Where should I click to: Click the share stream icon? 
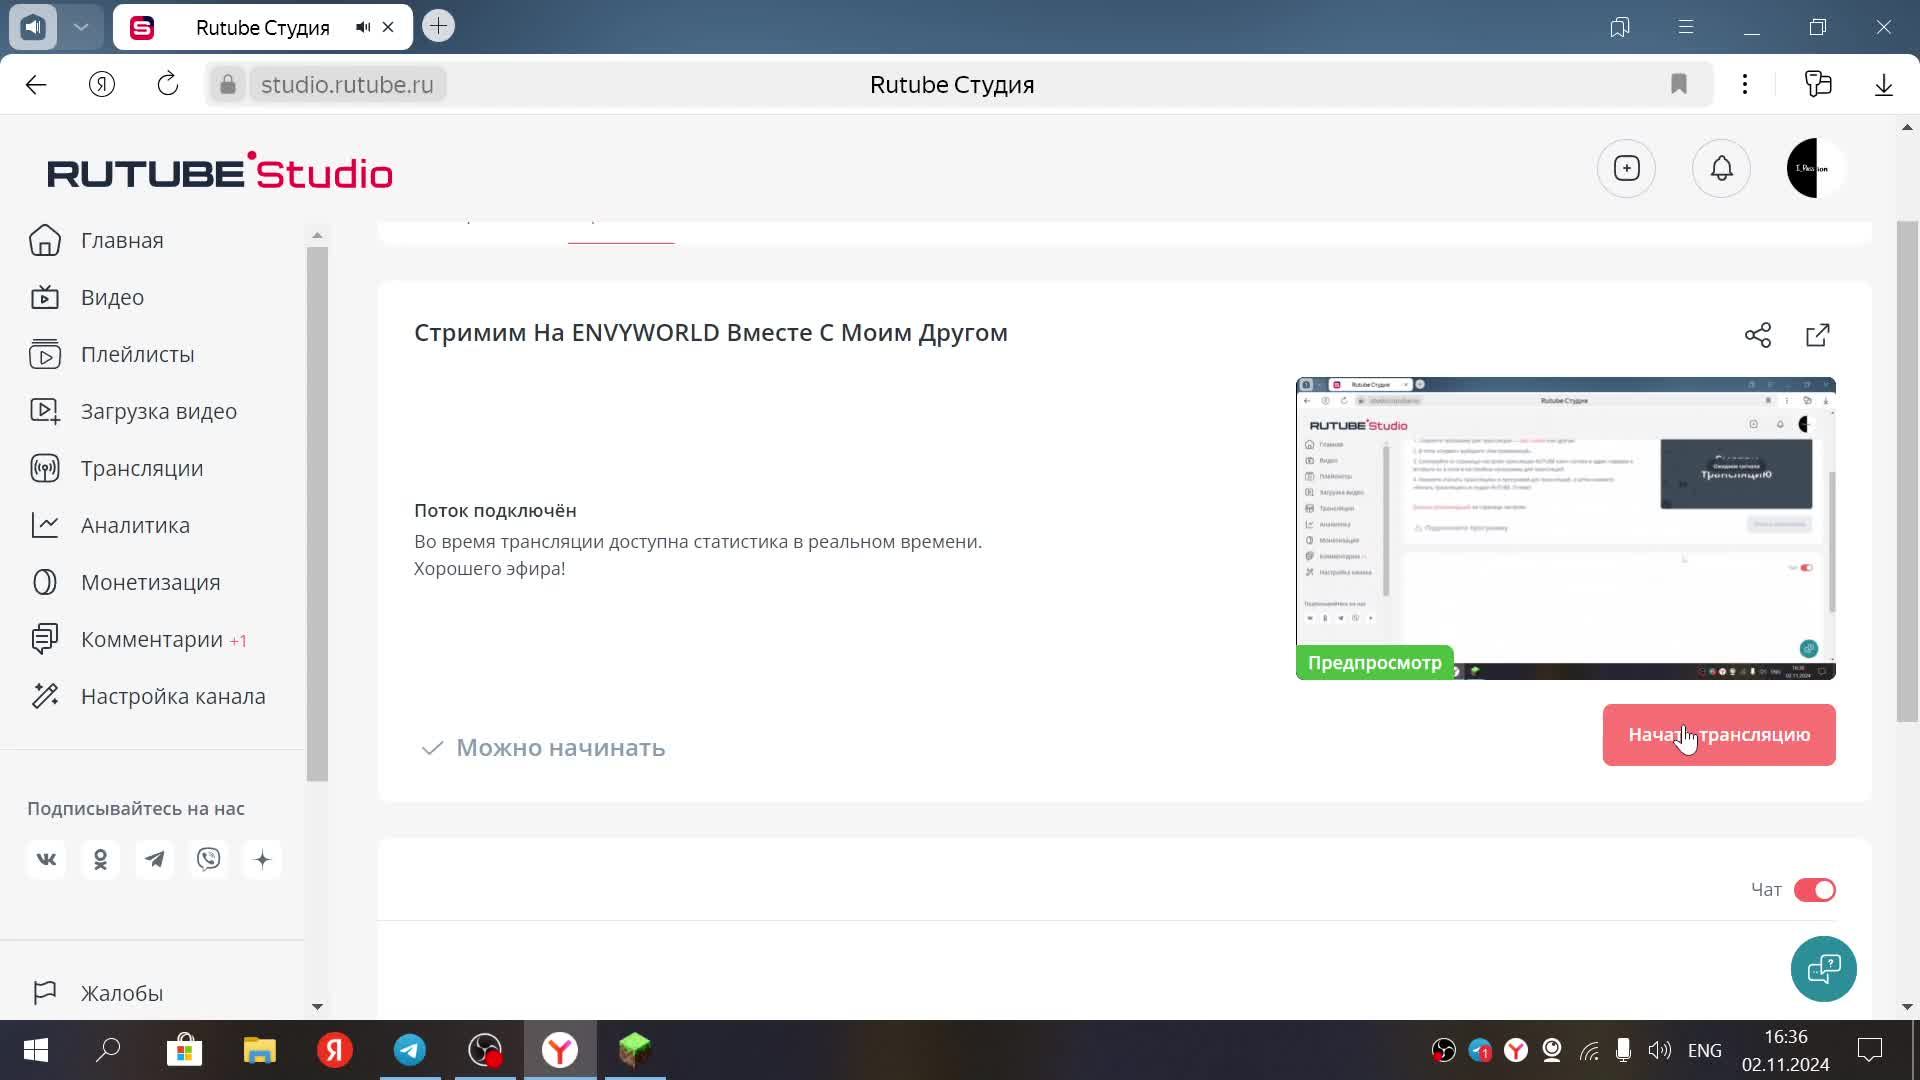[1758, 335]
